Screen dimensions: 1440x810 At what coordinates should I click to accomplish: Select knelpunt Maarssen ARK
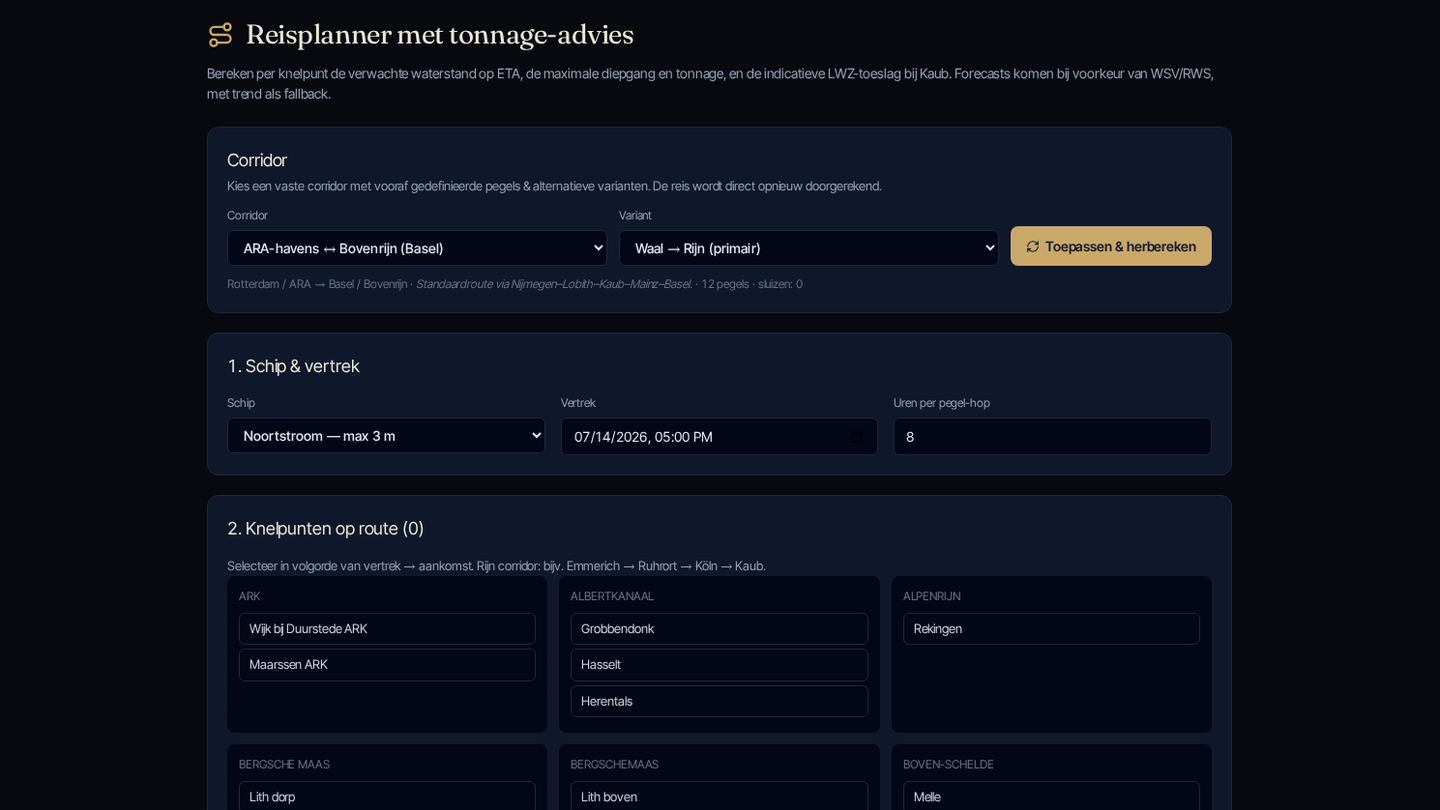click(x=387, y=665)
